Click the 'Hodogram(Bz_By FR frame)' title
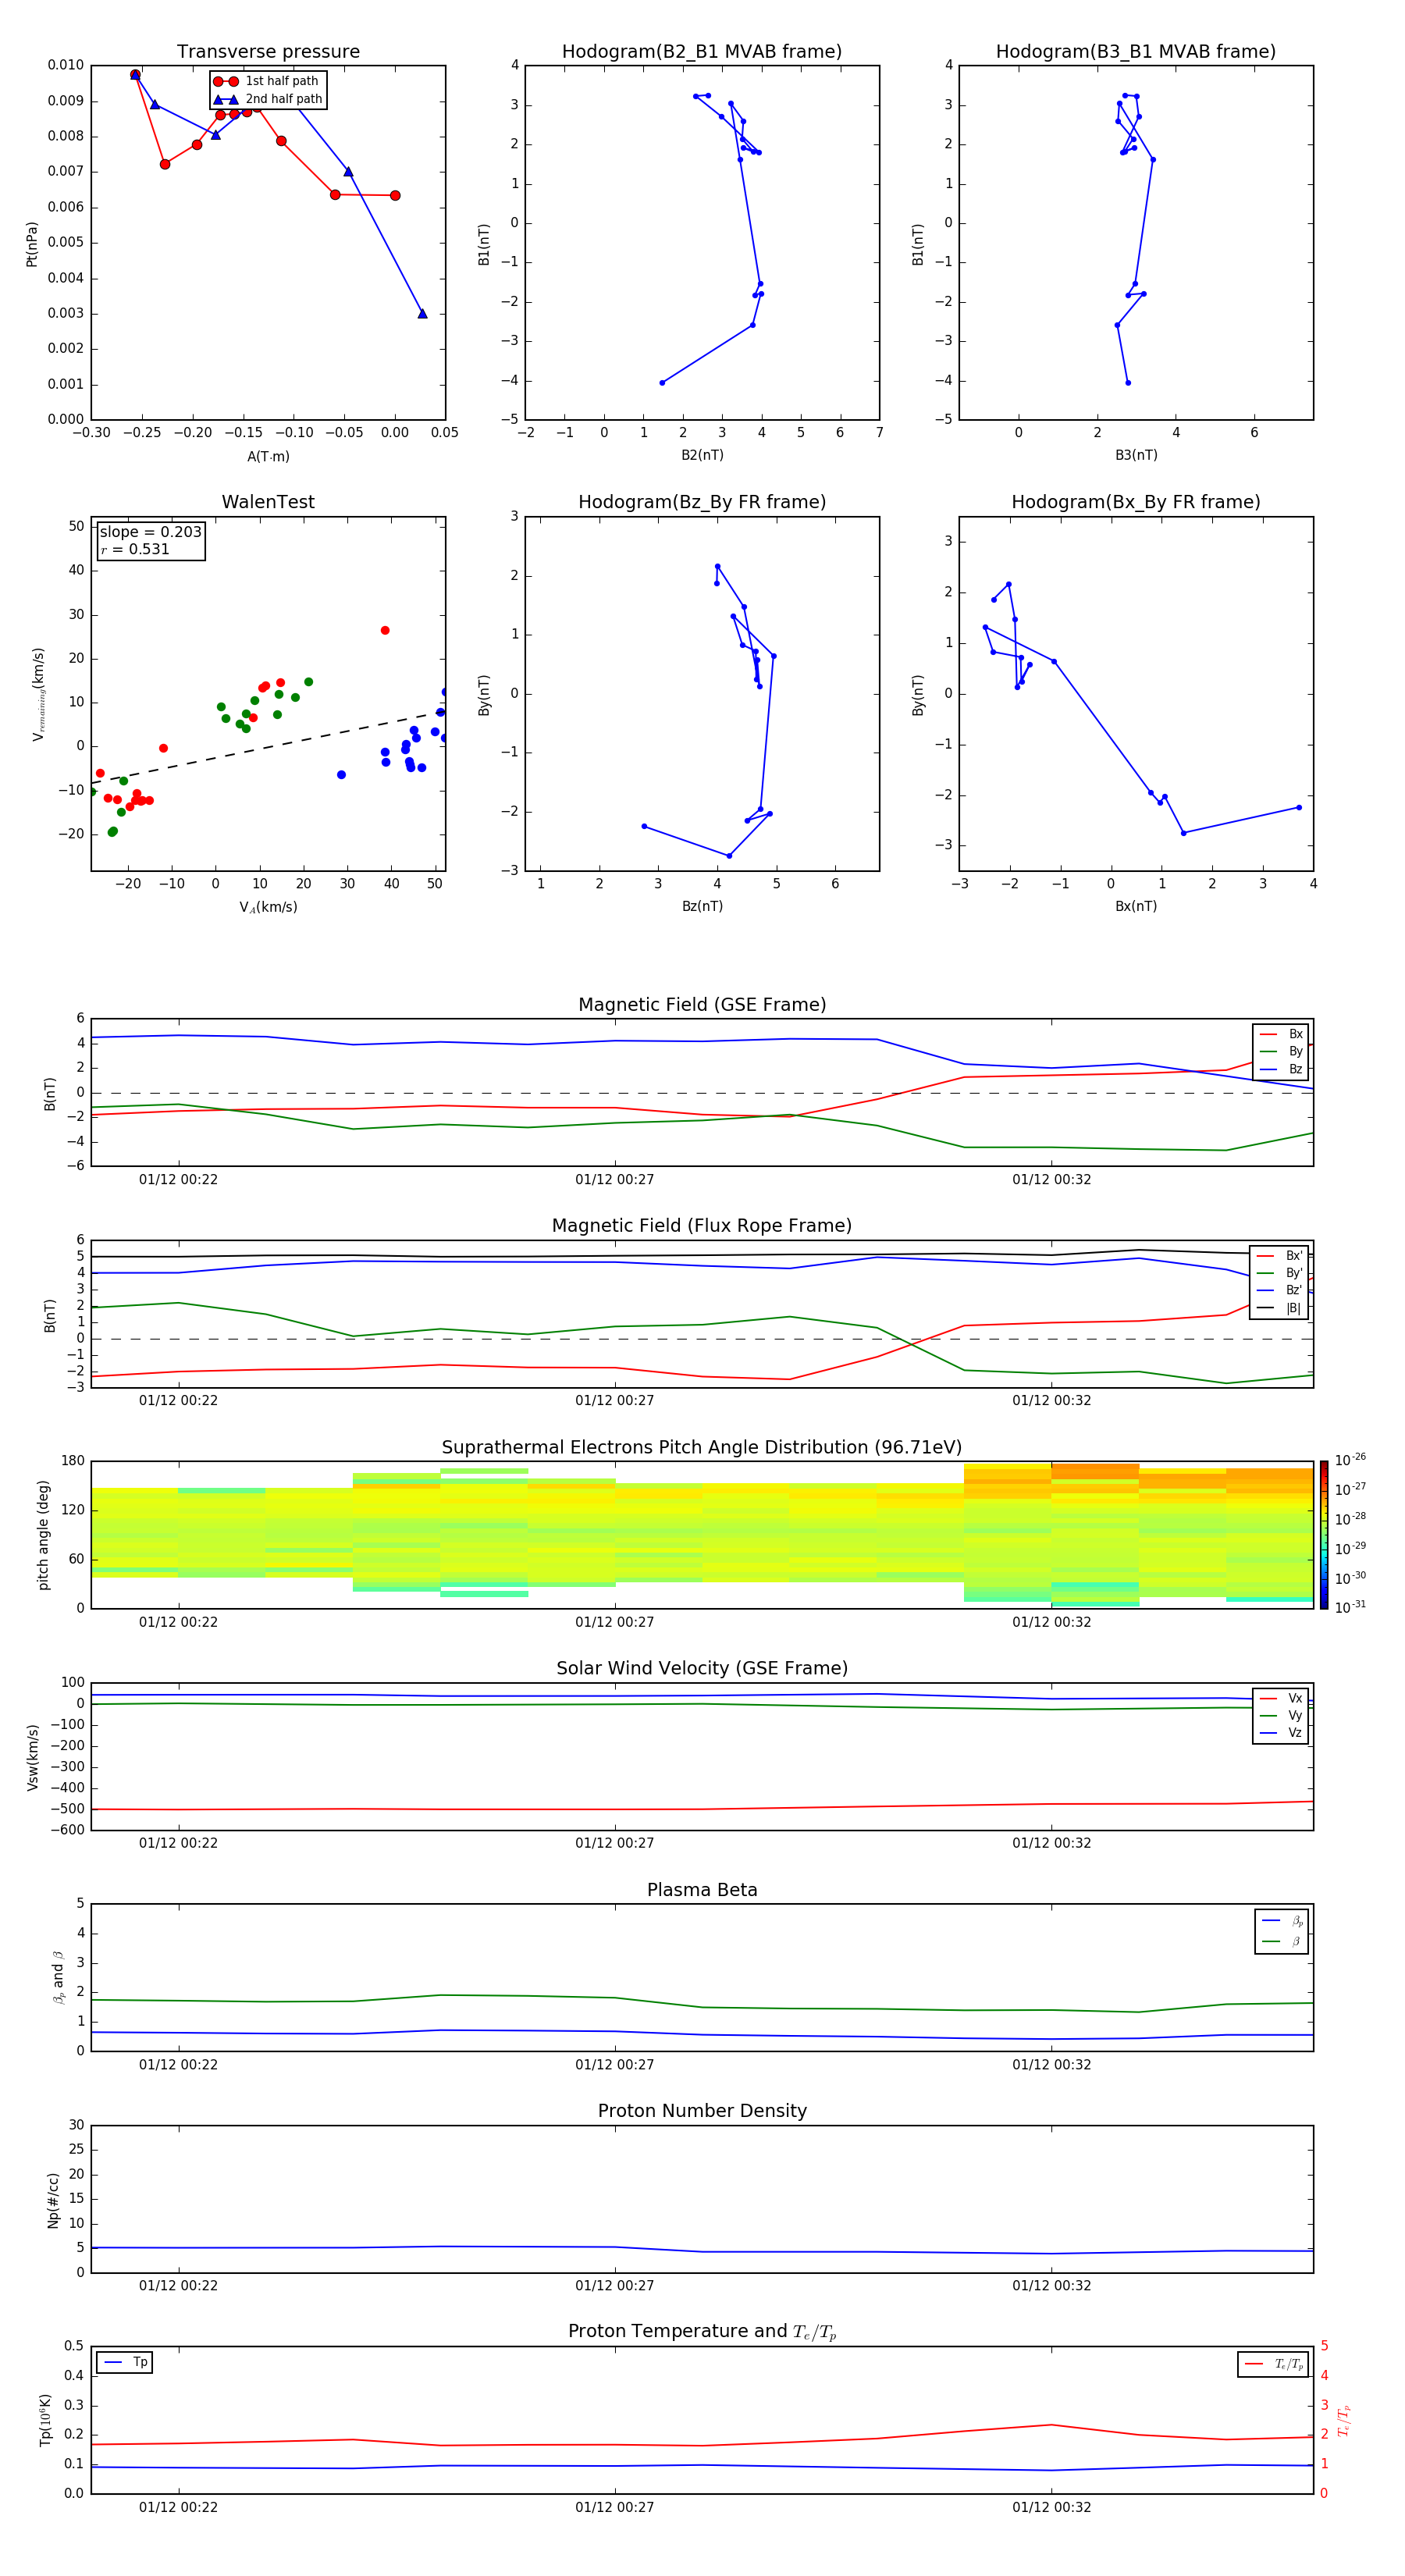The width and height of the screenshot is (1405, 2576). pos(702,502)
